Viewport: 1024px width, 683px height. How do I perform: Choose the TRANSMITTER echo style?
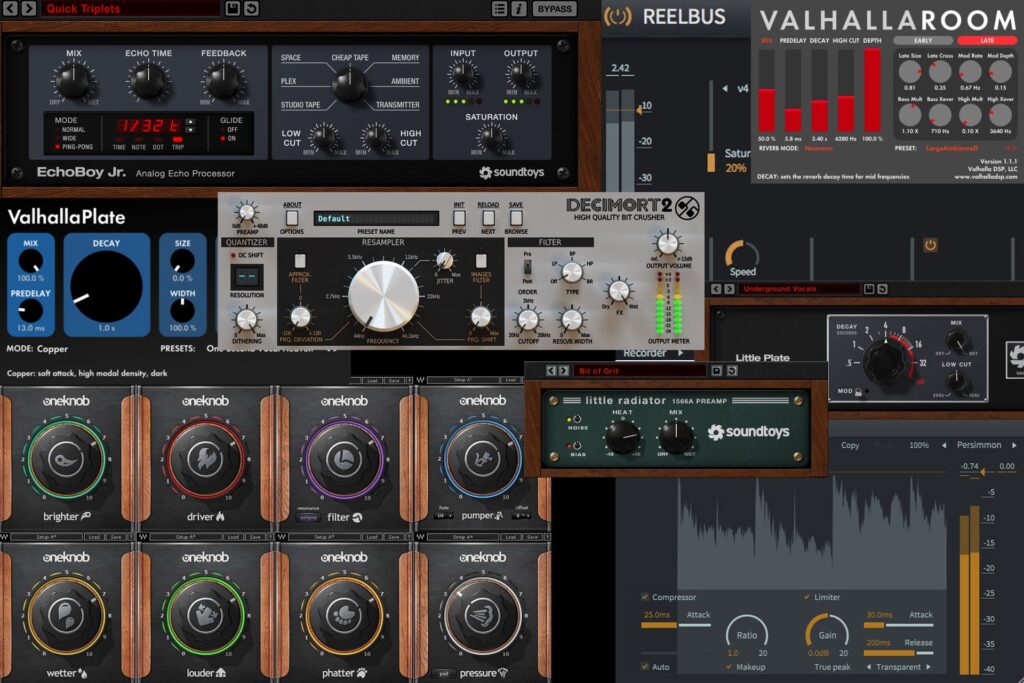[398, 104]
